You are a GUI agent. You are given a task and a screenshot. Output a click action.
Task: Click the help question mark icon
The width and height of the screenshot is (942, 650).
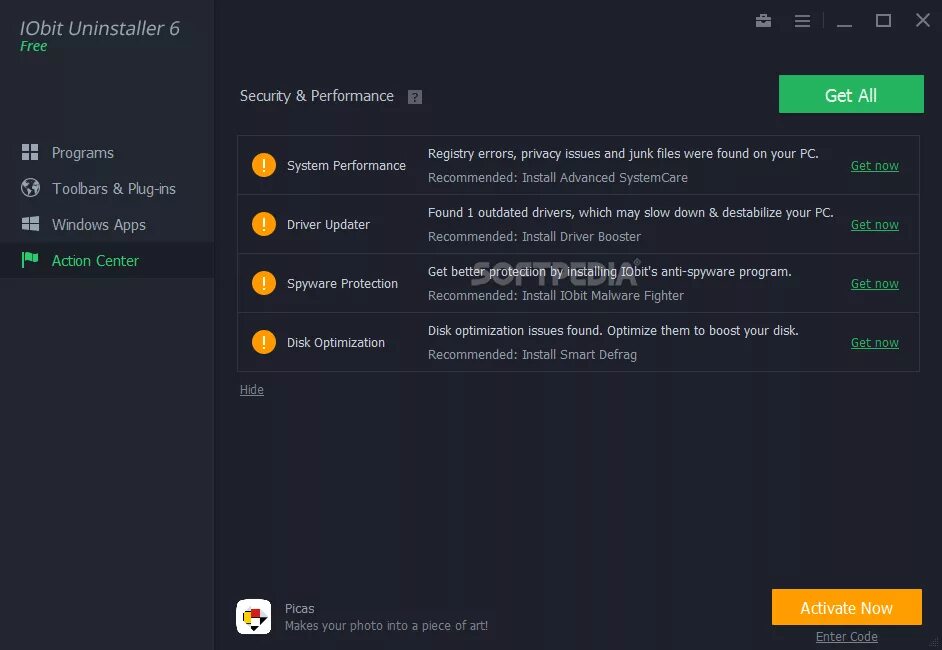[415, 97]
